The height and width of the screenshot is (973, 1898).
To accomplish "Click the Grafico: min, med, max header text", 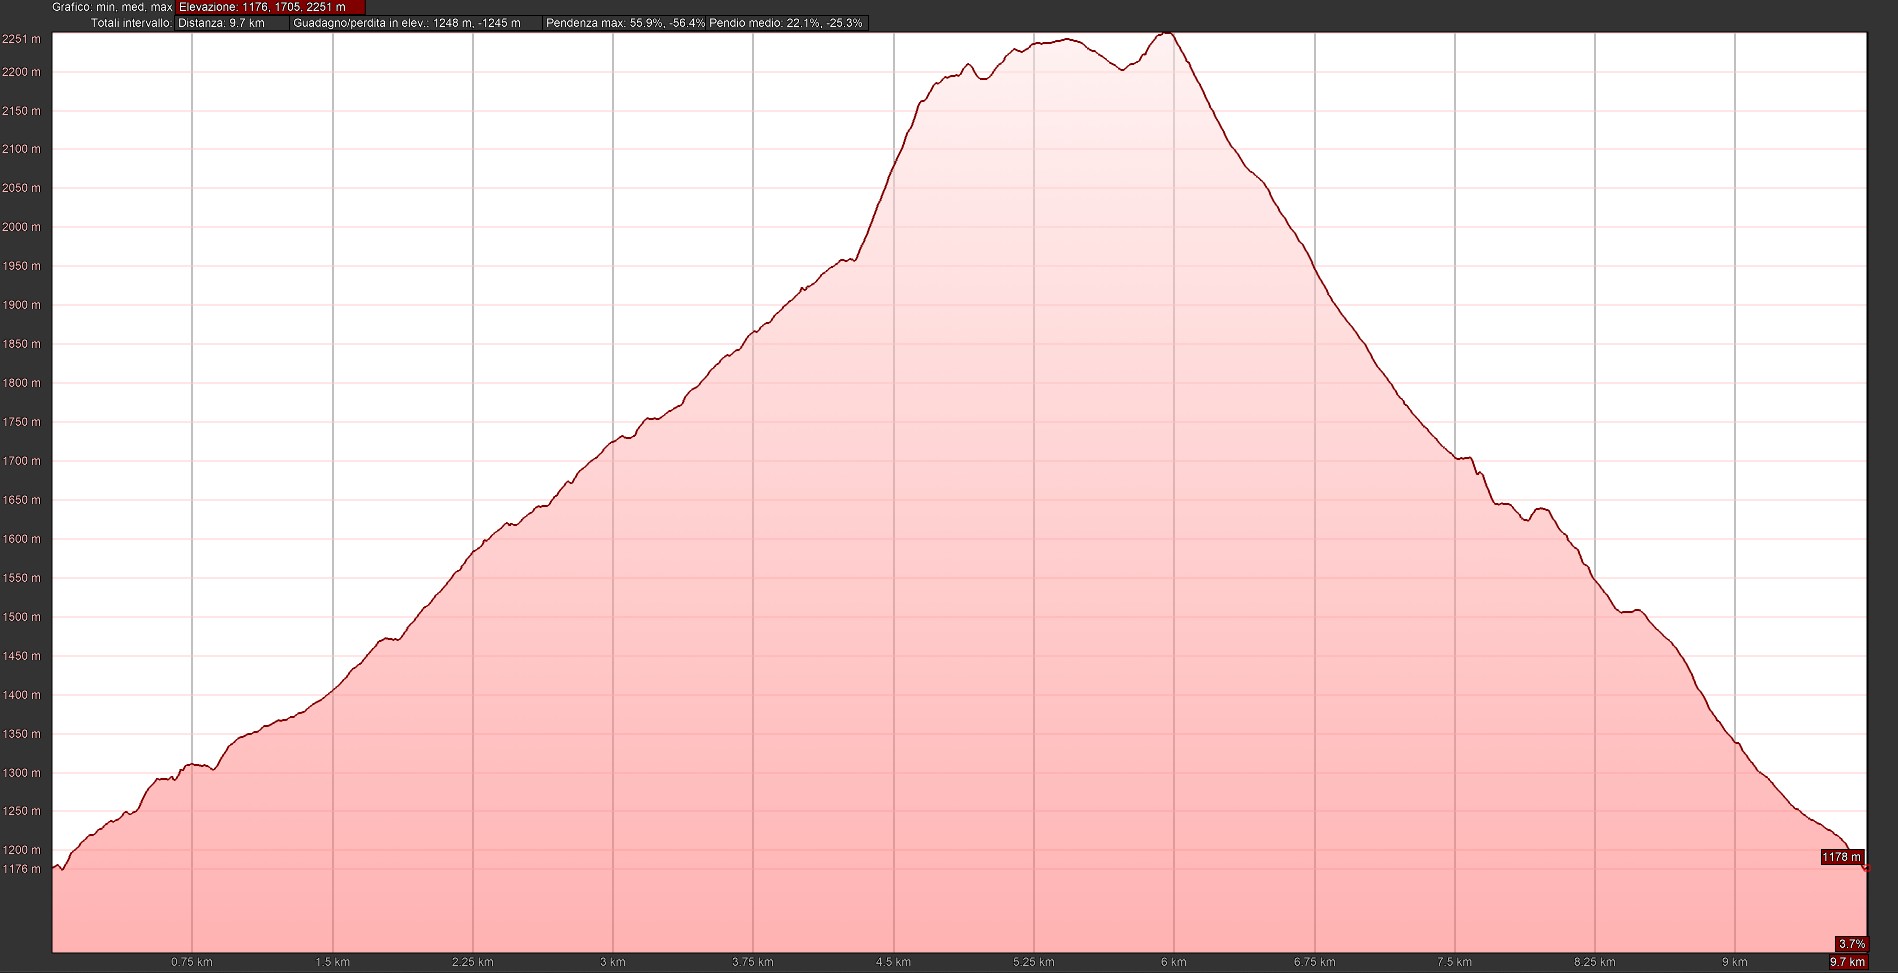I will click(x=112, y=7).
